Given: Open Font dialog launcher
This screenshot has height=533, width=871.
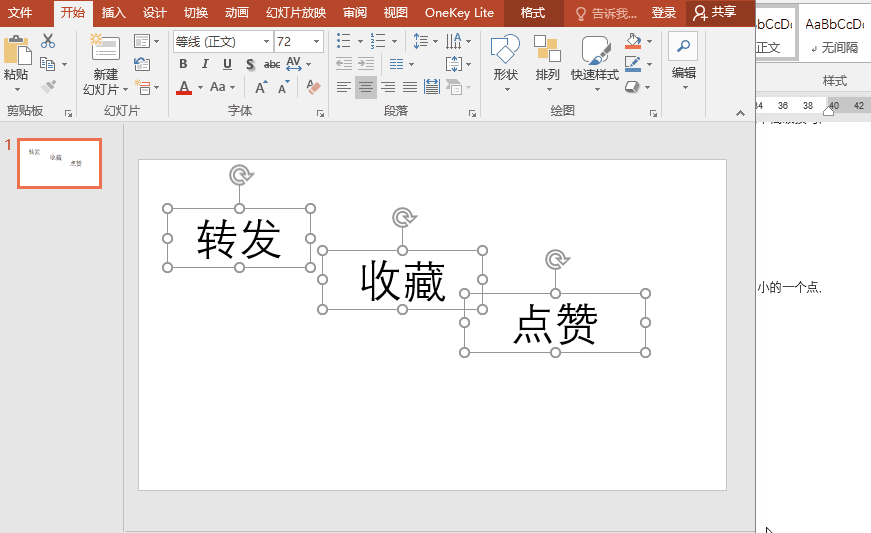Looking at the screenshot, I should (321, 113).
